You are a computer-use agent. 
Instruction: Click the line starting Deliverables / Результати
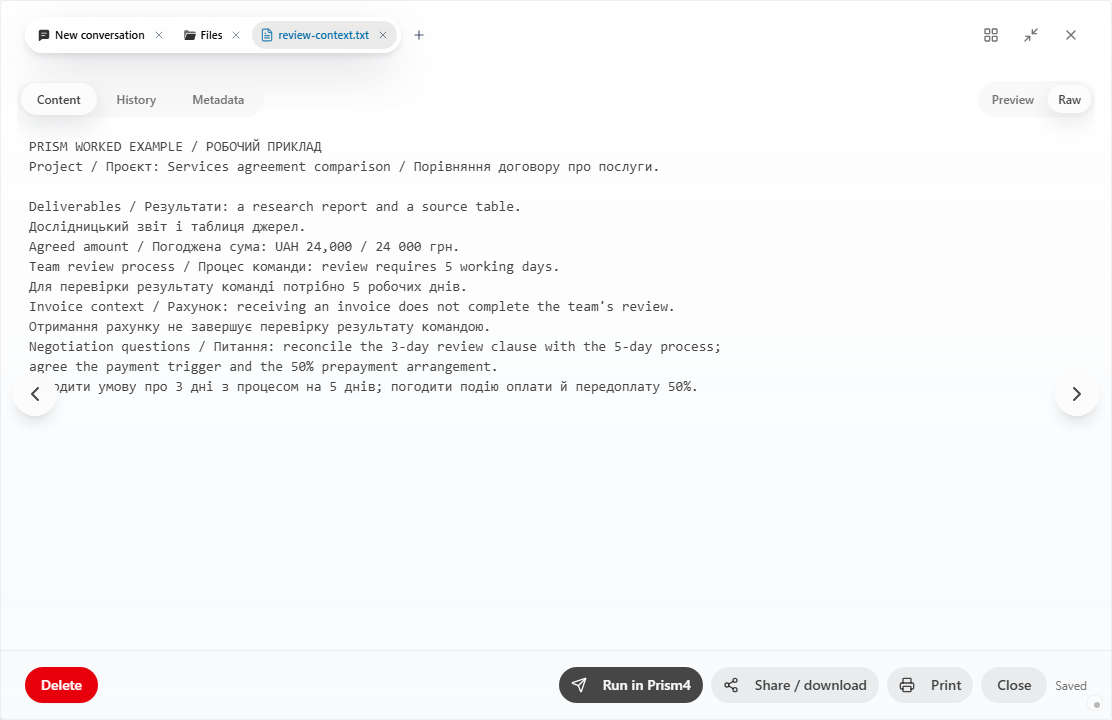click(x=274, y=206)
